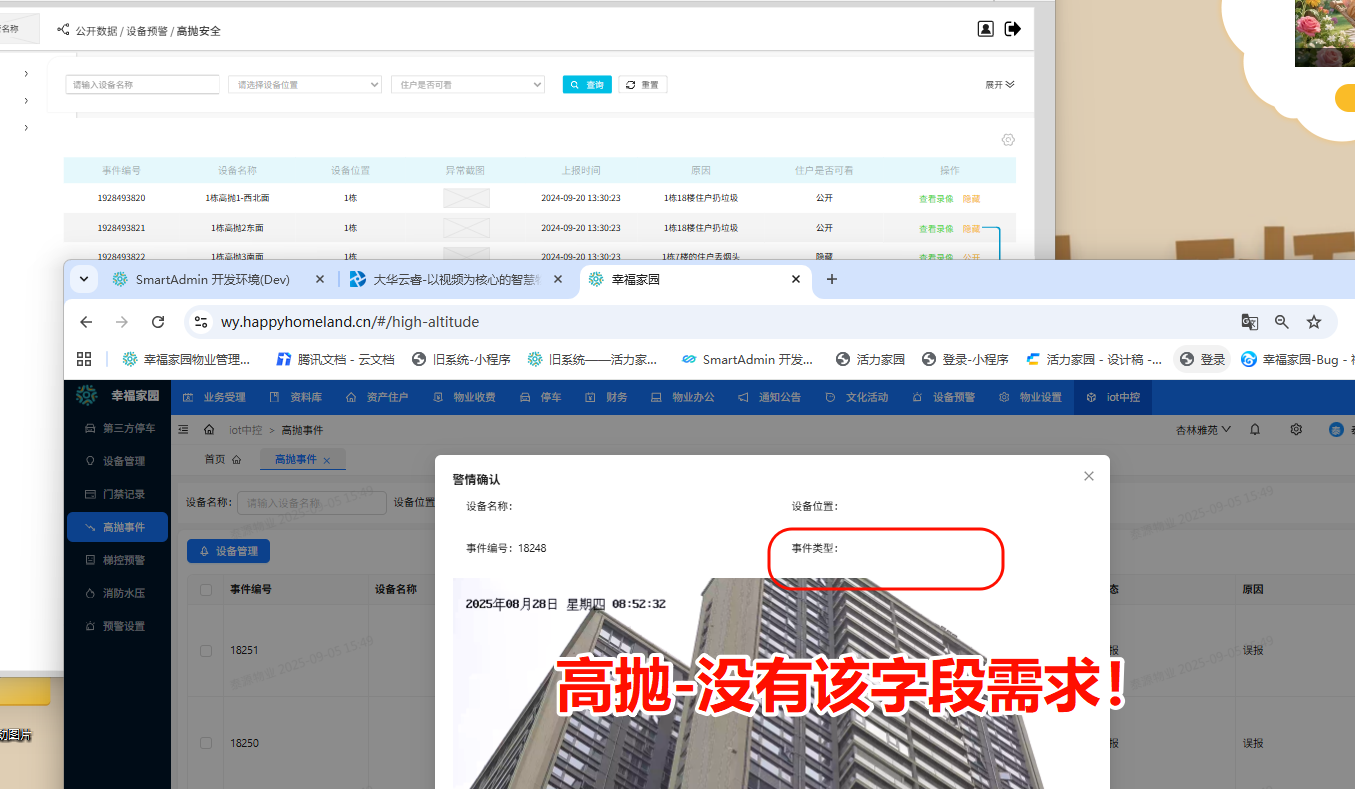Viewport: 1355px width, 789px height.
Task: Check the box for event 18250
Action: [x=206, y=743]
